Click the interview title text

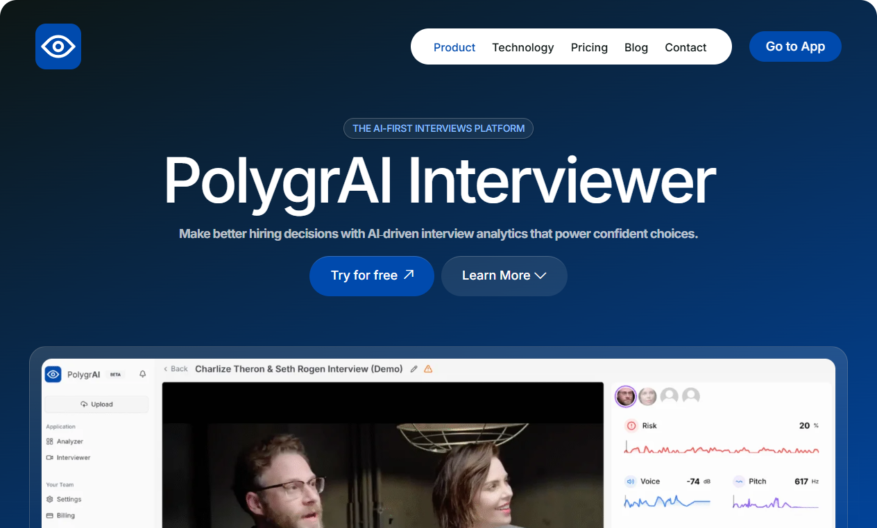299,369
